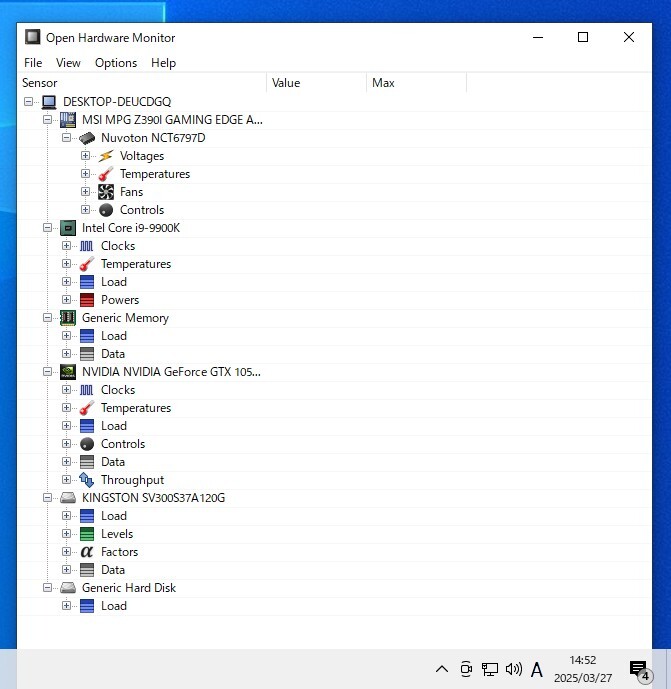Open the View menu
Image resolution: width=671 pixels, height=689 pixels.
coord(68,63)
